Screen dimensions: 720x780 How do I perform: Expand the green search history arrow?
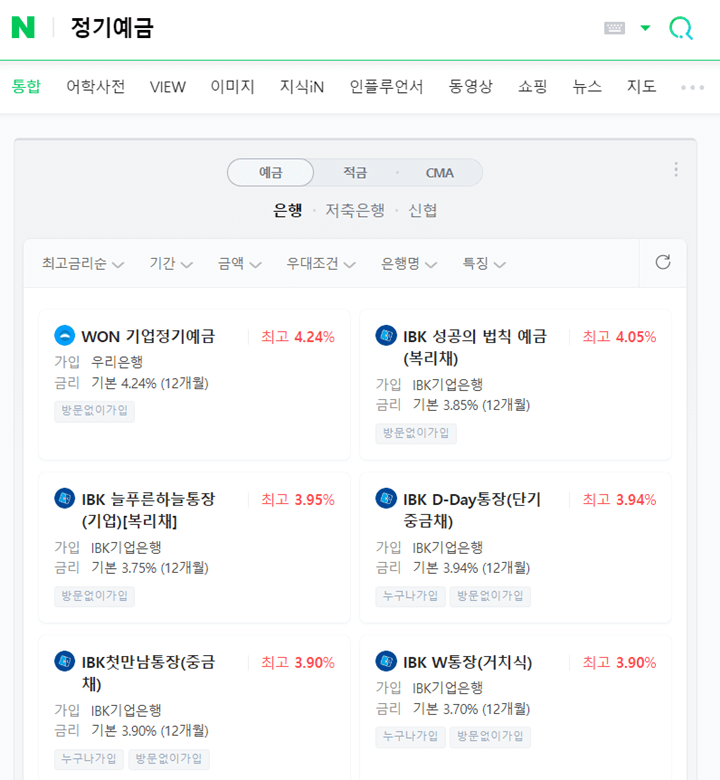click(645, 28)
